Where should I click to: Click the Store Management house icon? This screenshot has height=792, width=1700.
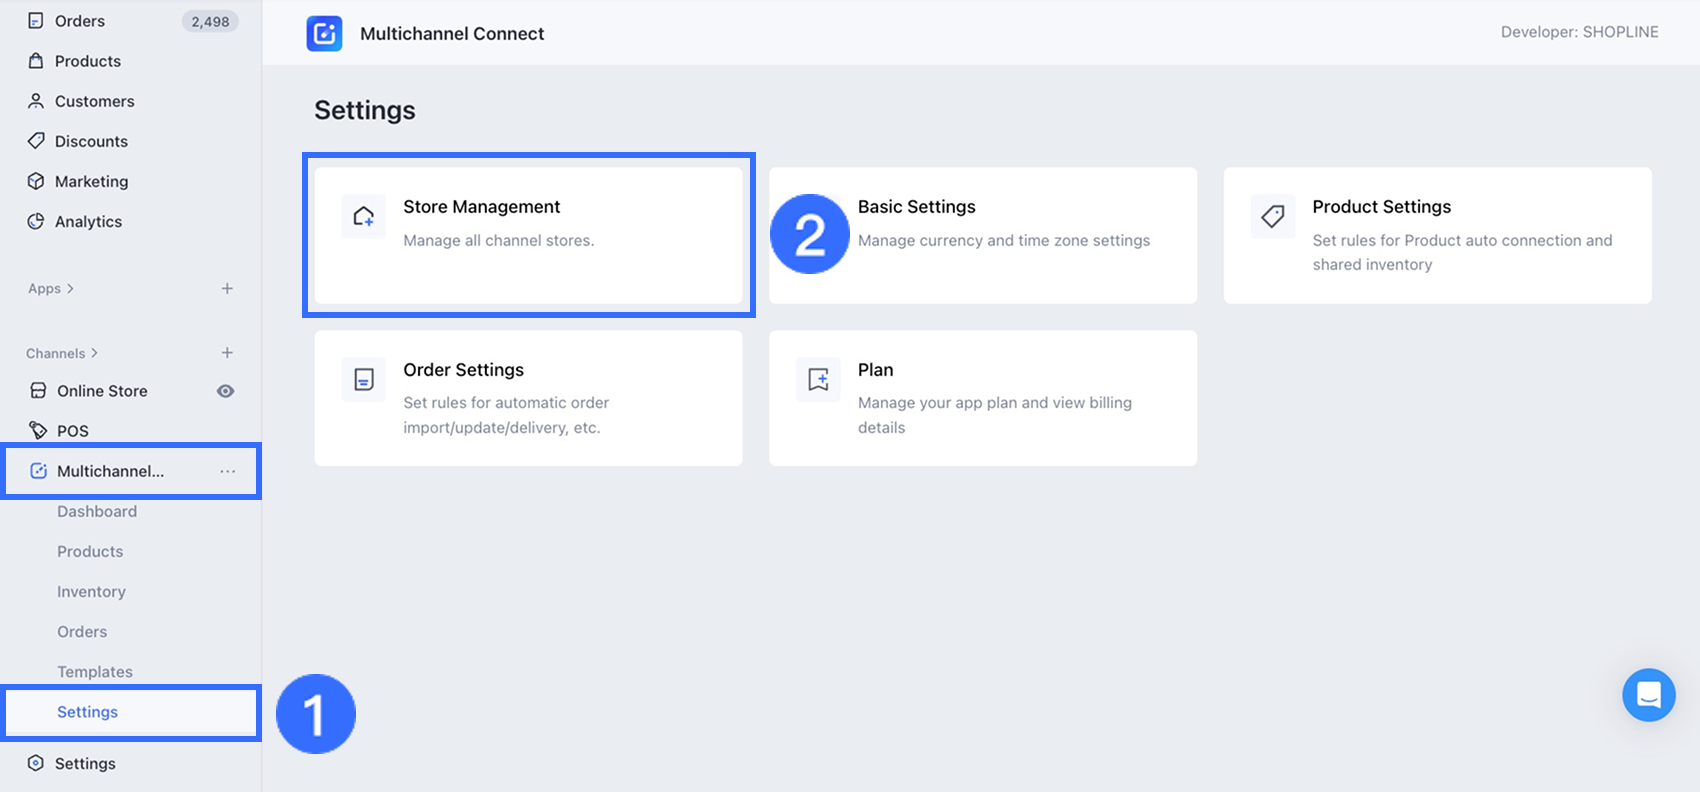(x=364, y=216)
